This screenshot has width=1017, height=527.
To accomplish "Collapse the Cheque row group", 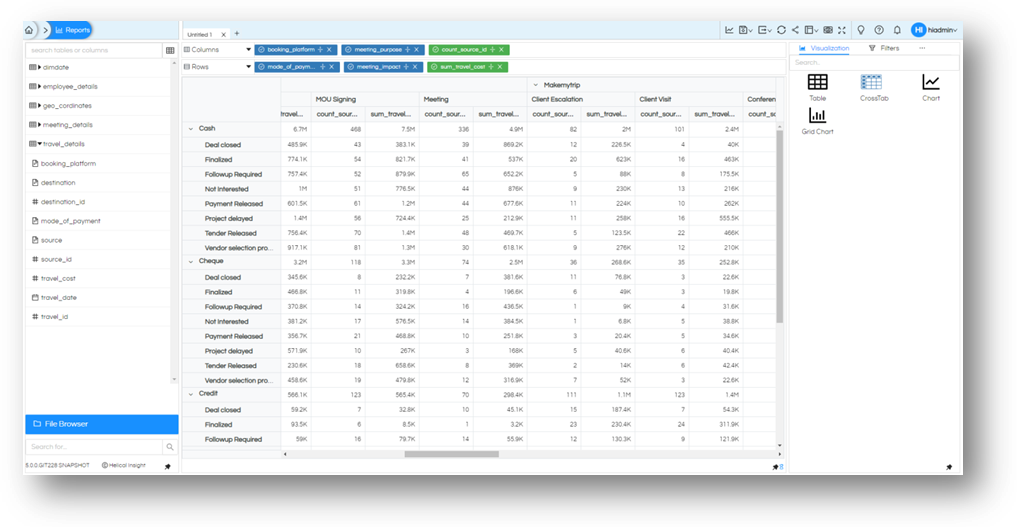I will point(191,261).
